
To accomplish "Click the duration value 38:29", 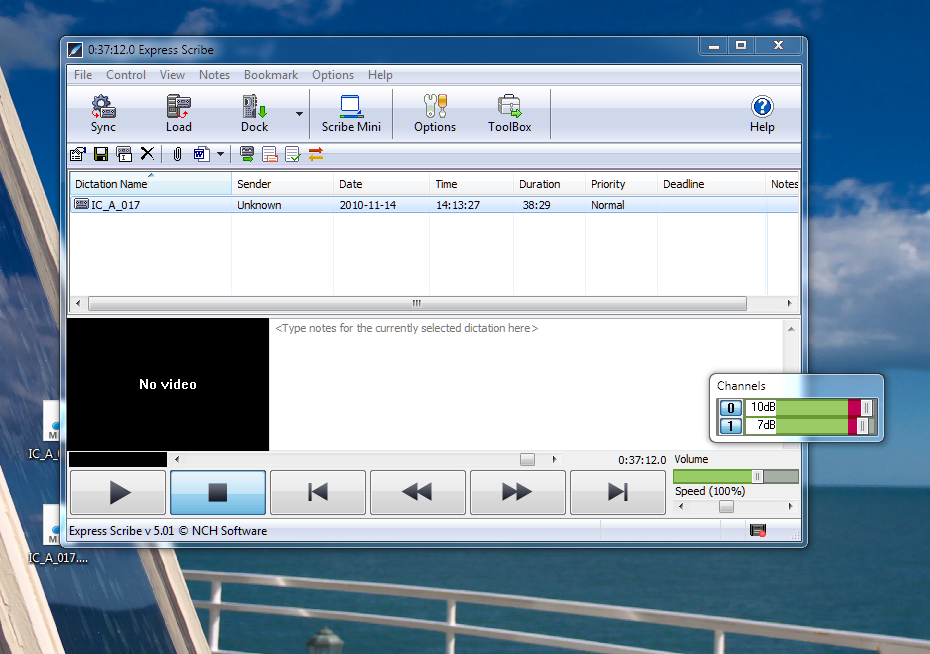I will [x=536, y=205].
